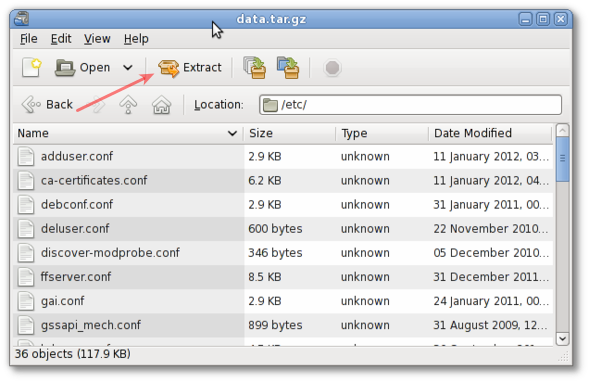Expand the Open recent dropdown arrow
Viewport: 589px width, 382px height.
point(128,68)
